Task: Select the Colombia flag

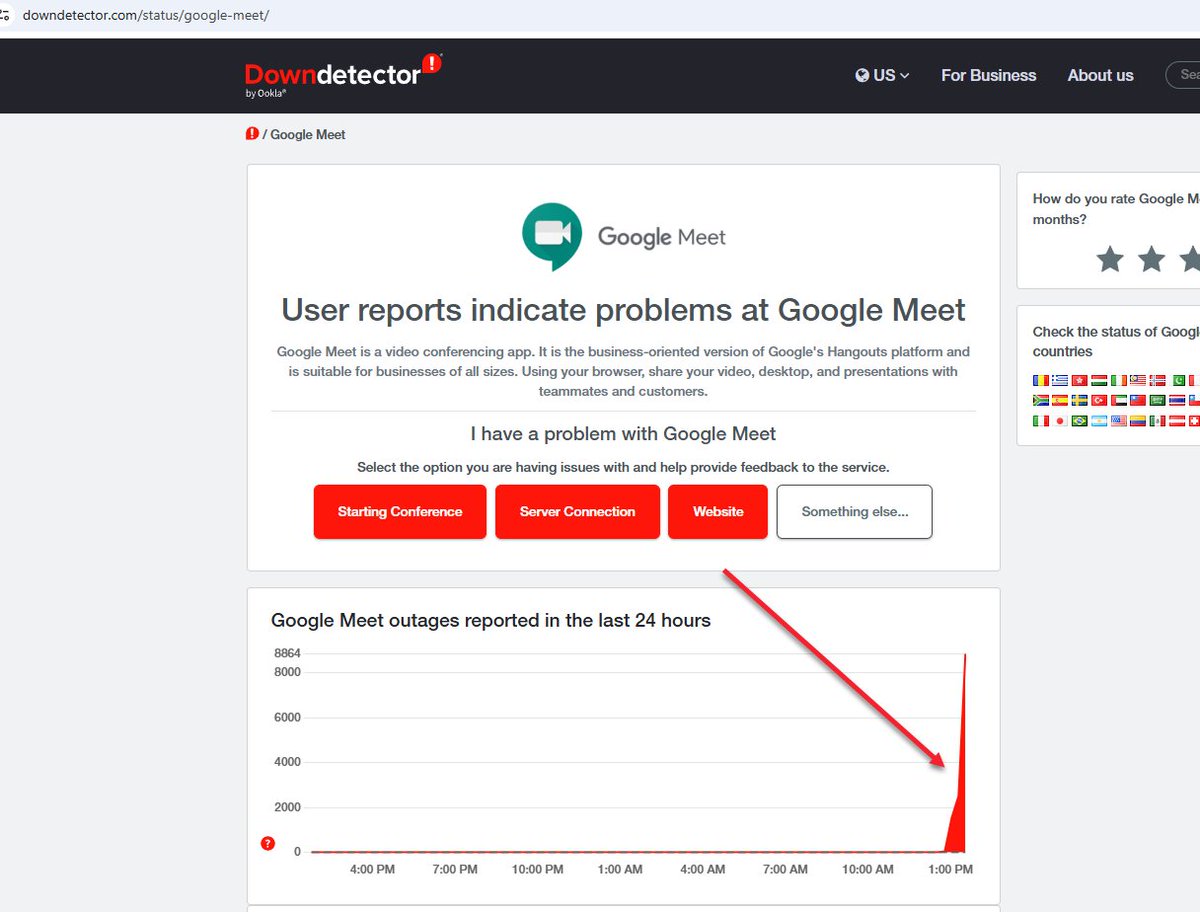Action: pos(1138,421)
